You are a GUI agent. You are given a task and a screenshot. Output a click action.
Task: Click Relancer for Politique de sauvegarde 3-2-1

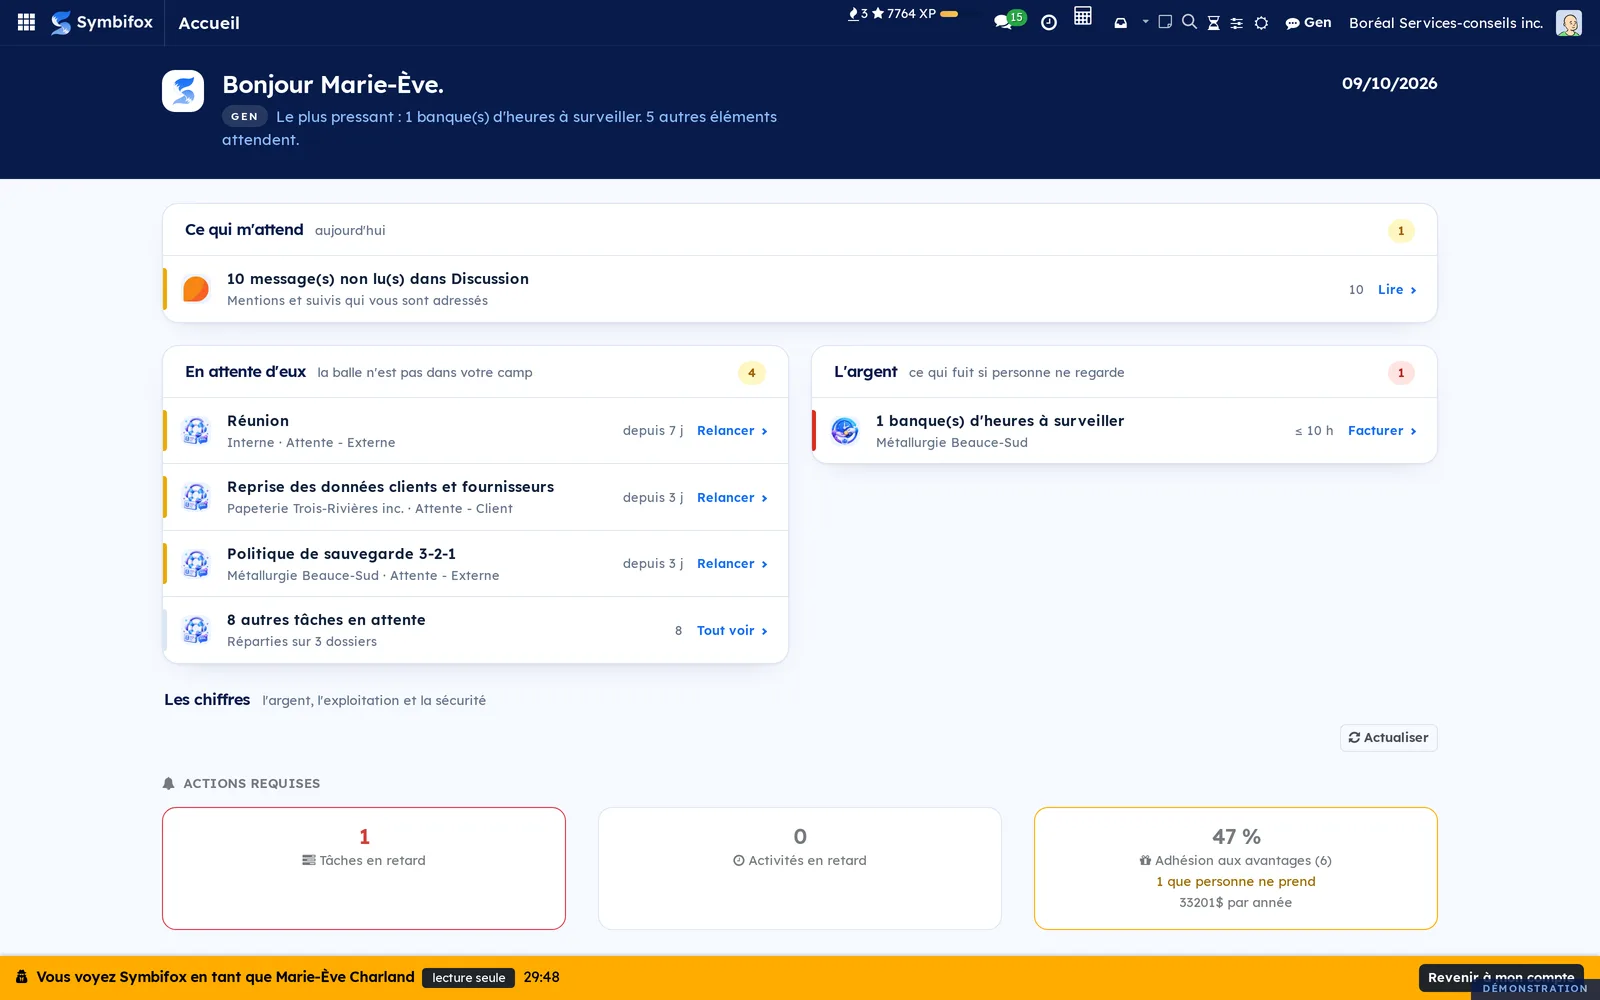point(732,564)
